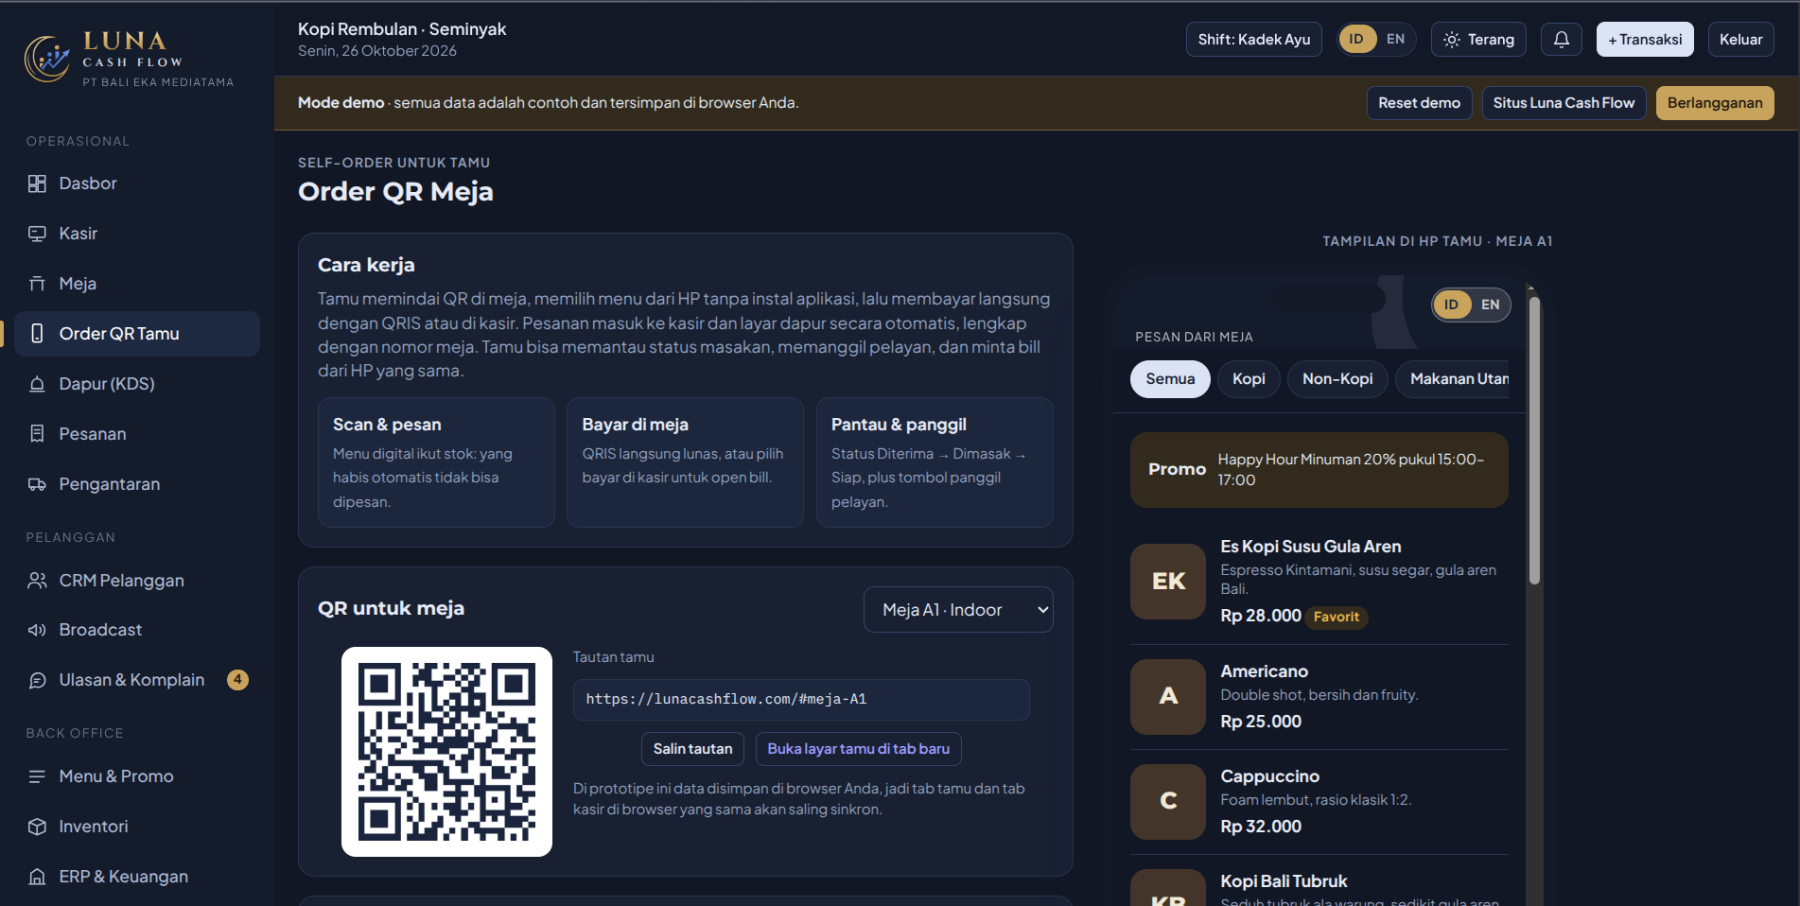
Task: Click the Dapur (KDS) icon
Action: point(37,384)
